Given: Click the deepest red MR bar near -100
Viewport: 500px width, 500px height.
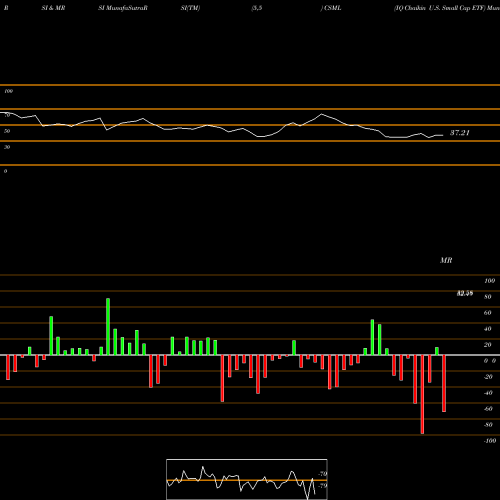Looking at the screenshot, I should tap(422, 394).
